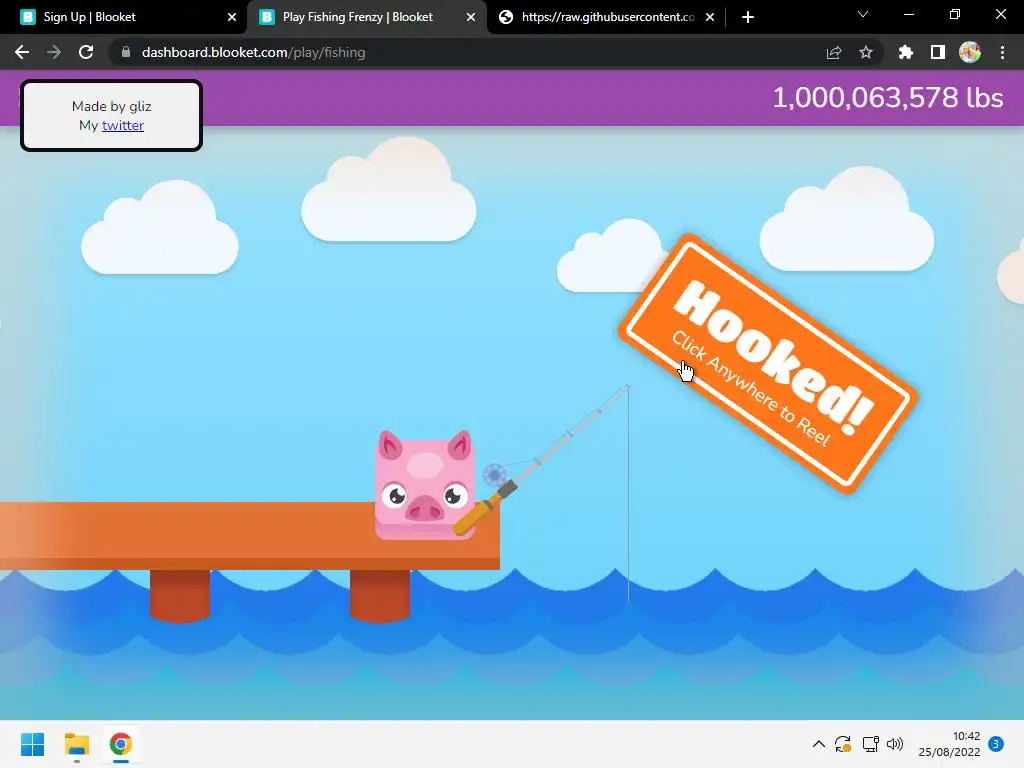Open the Windows Start menu

[x=32, y=744]
